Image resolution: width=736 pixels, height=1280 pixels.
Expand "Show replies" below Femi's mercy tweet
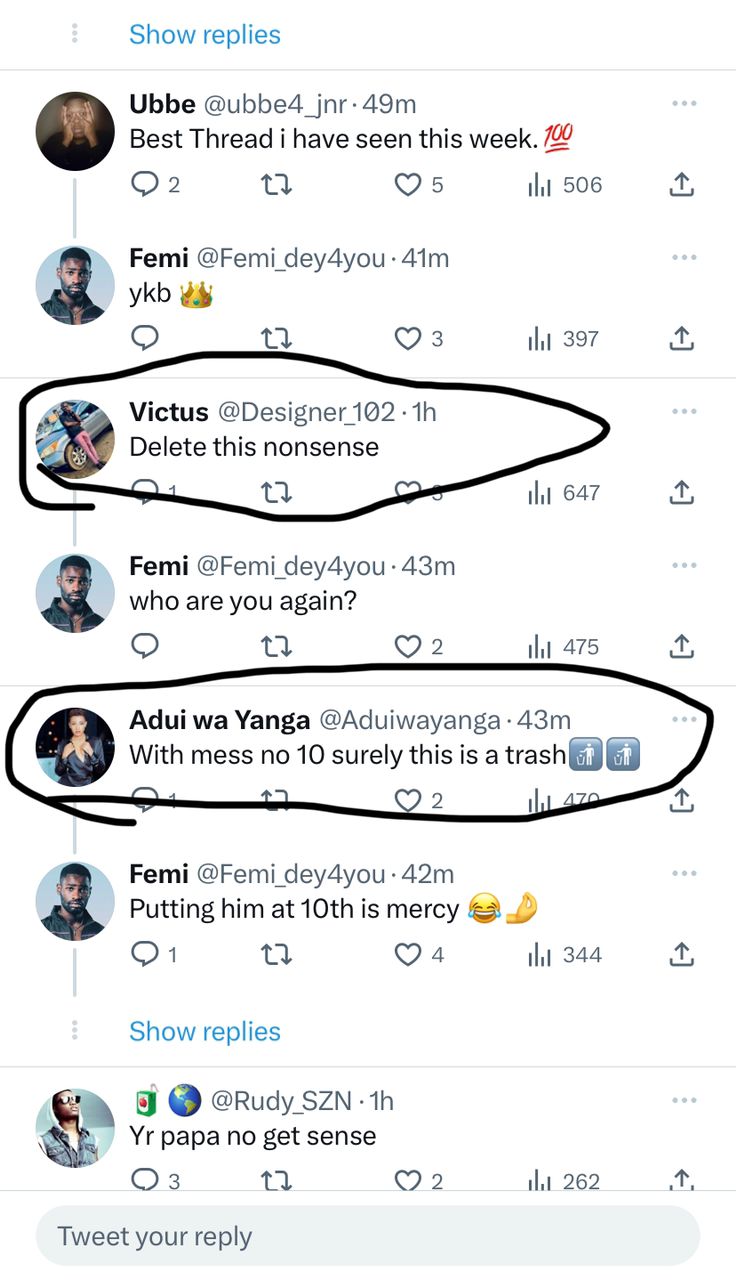coord(204,1031)
